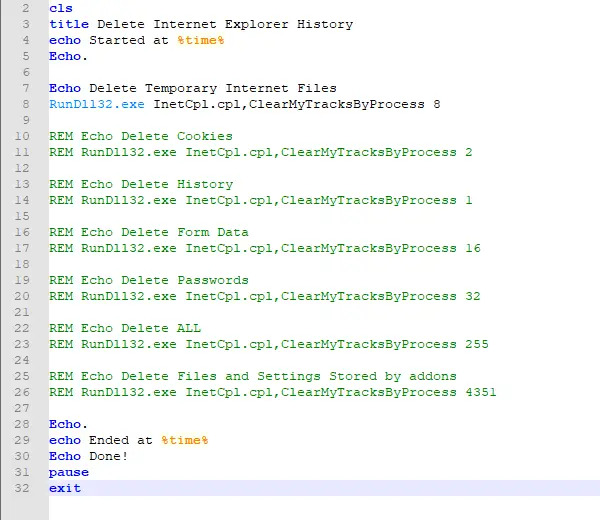Click line number 26 in the gutter
The height and width of the screenshot is (520, 600).
22,392
